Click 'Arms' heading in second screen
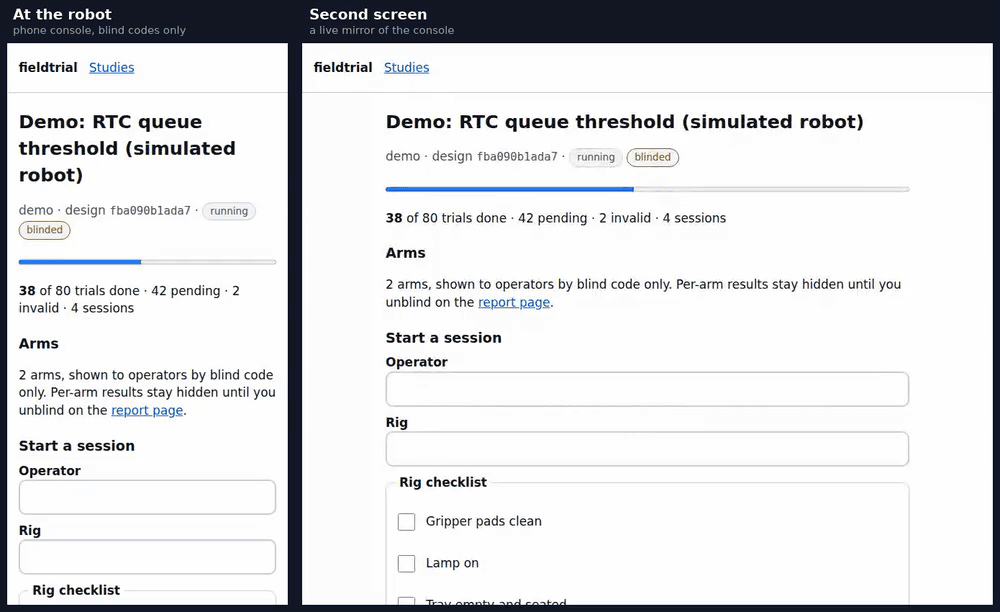The height and width of the screenshot is (612, 1000). (x=406, y=253)
